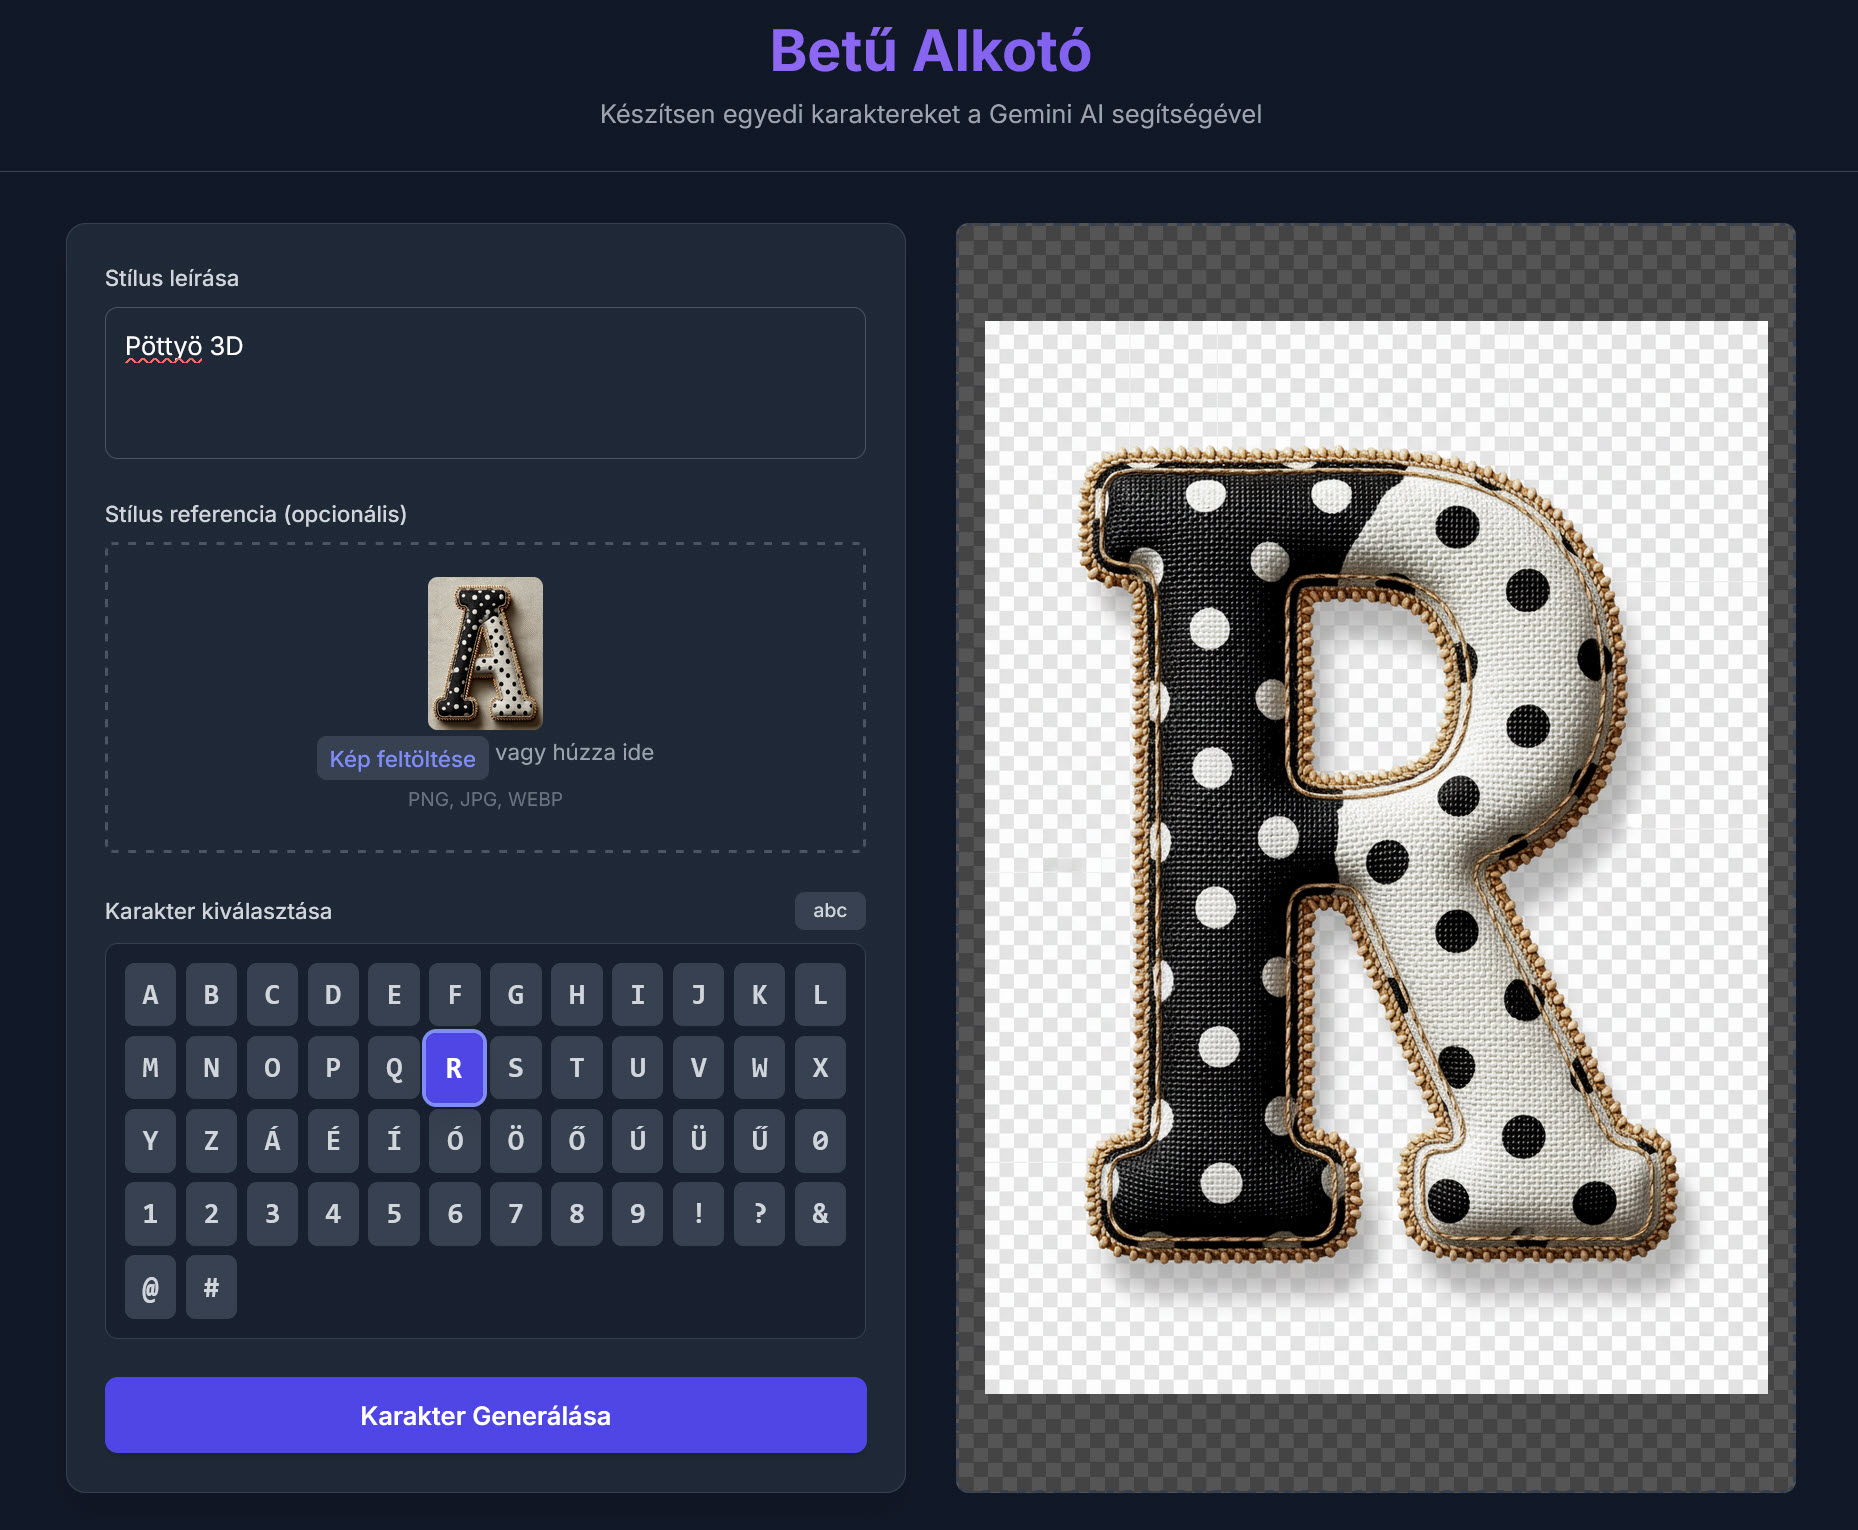
Task: Select the digit 7 character key
Action: pyautogui.click(x=516, y=1214)
